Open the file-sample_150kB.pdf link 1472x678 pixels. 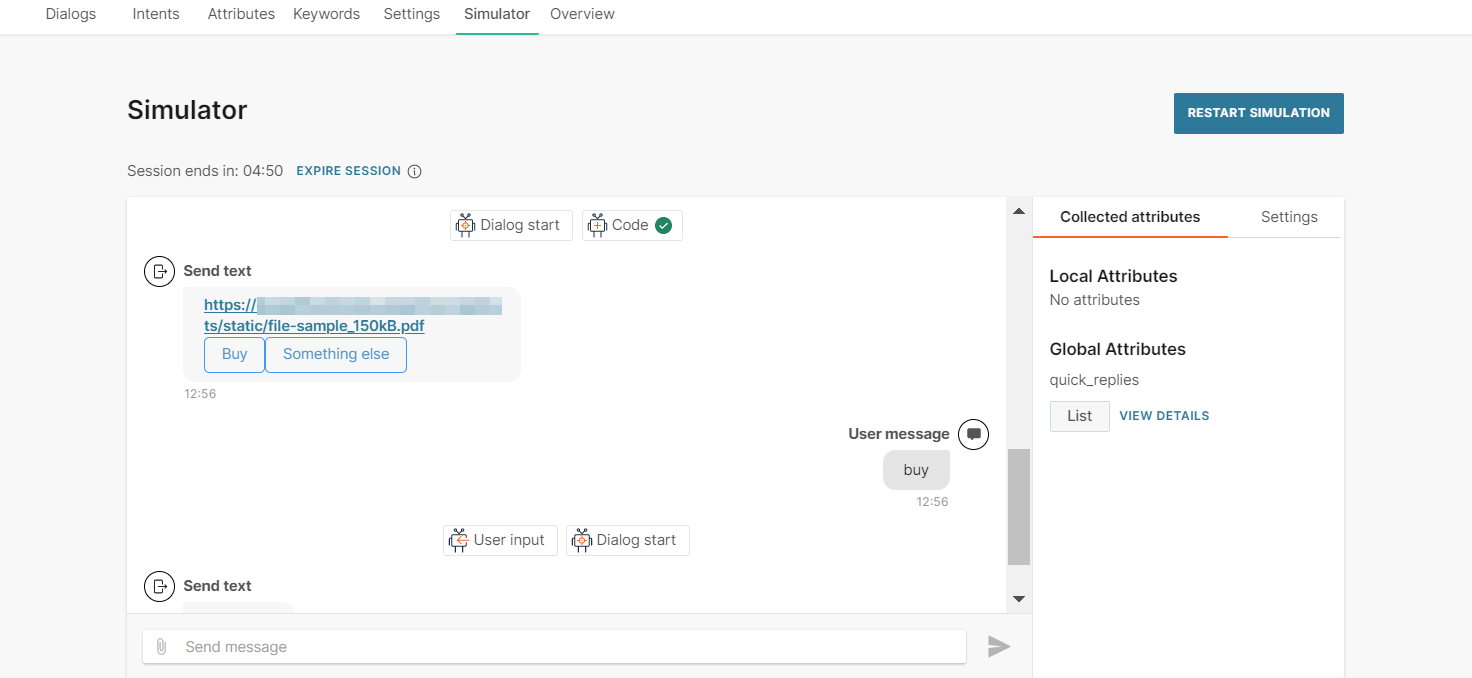point(314,327)
